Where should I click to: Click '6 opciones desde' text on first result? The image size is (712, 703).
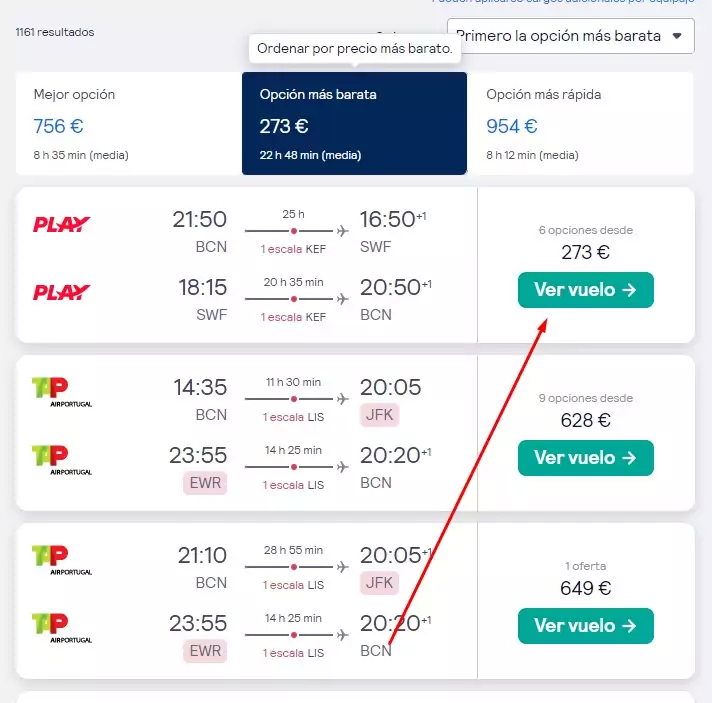pos(586,230)
